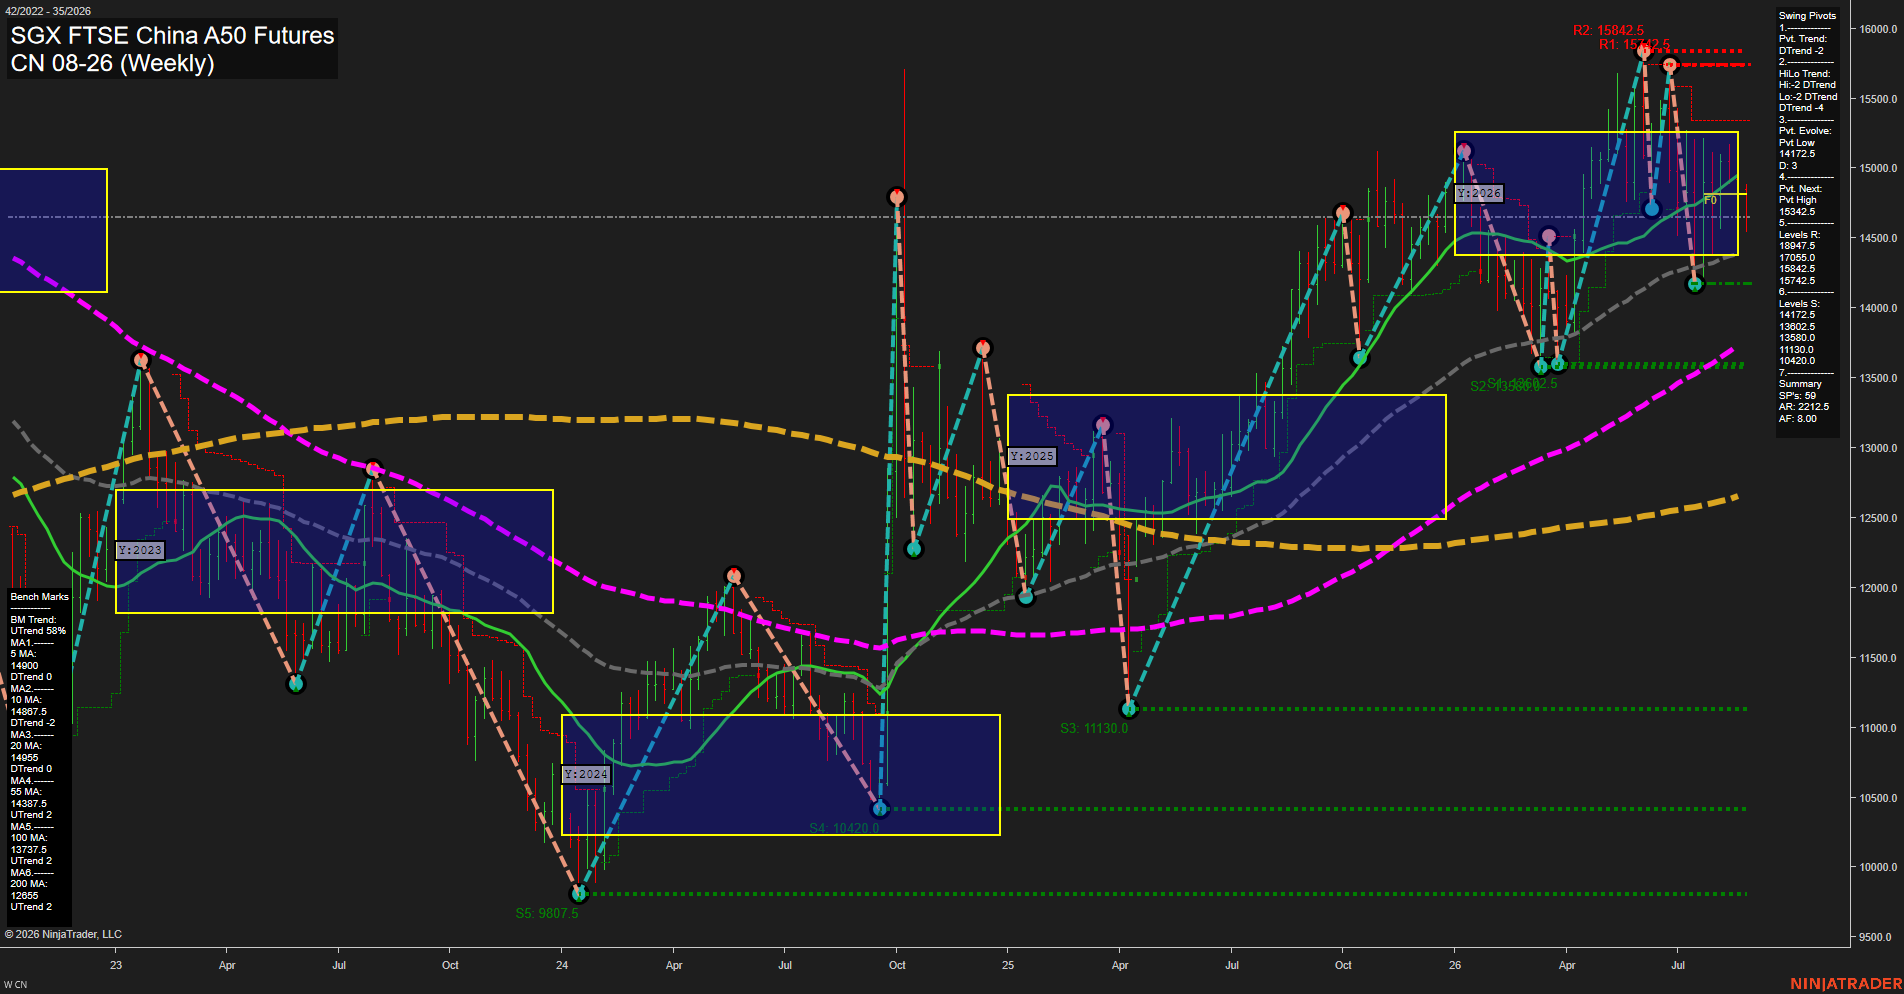Click the Bench Marks panel heading
Image resolution: width=1904 pixels, height=994 pixels.
(x=40, y=597)
